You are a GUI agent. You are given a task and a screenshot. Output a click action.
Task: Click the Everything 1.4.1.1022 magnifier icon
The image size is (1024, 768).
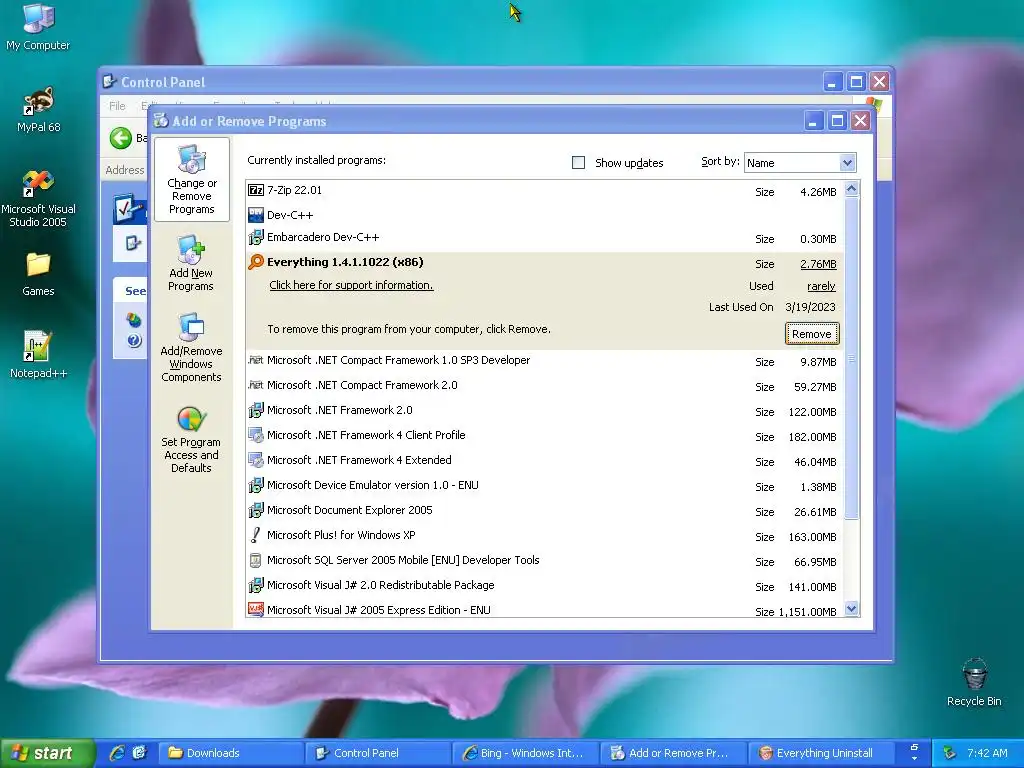[256, 262]
